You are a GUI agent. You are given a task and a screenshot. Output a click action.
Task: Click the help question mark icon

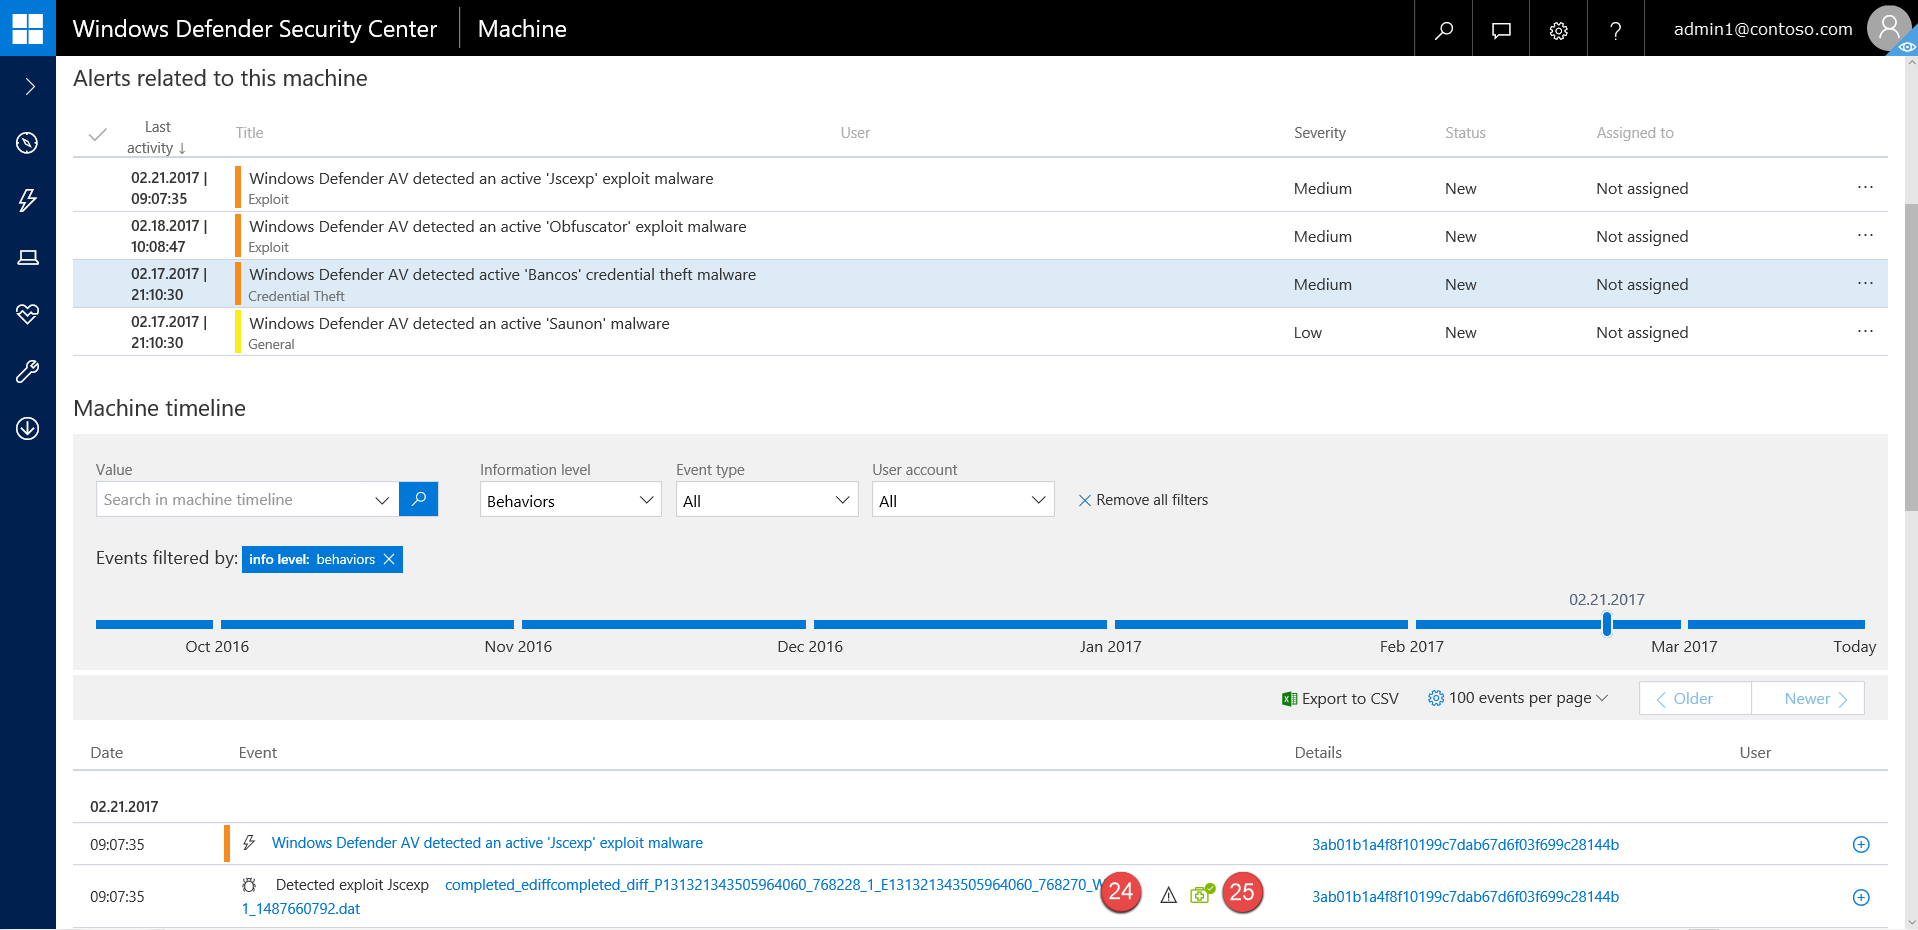coord(1615,30)
